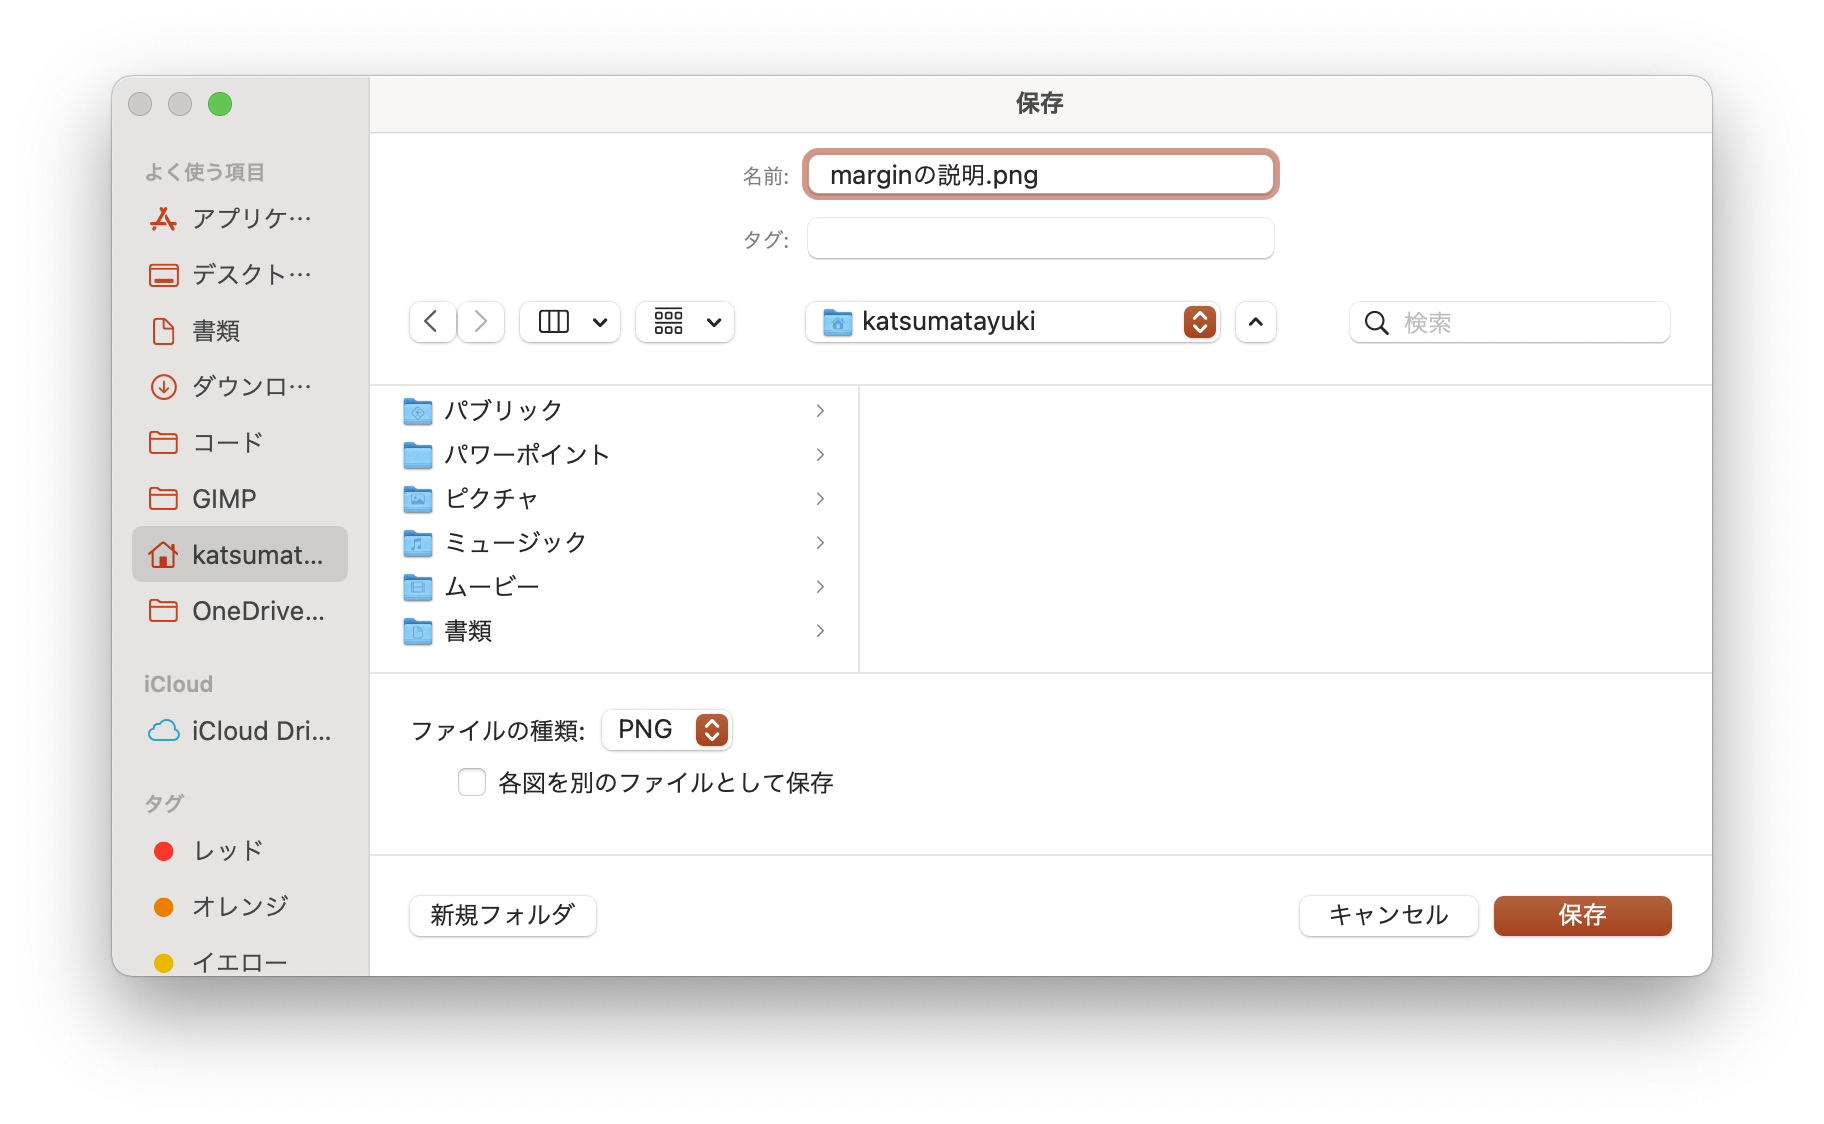Expand パワーポイント via its chevron
Image resolution: width=1824 pixels, height=1124 pixels.
pyautogui.click(x=820, y=455)
